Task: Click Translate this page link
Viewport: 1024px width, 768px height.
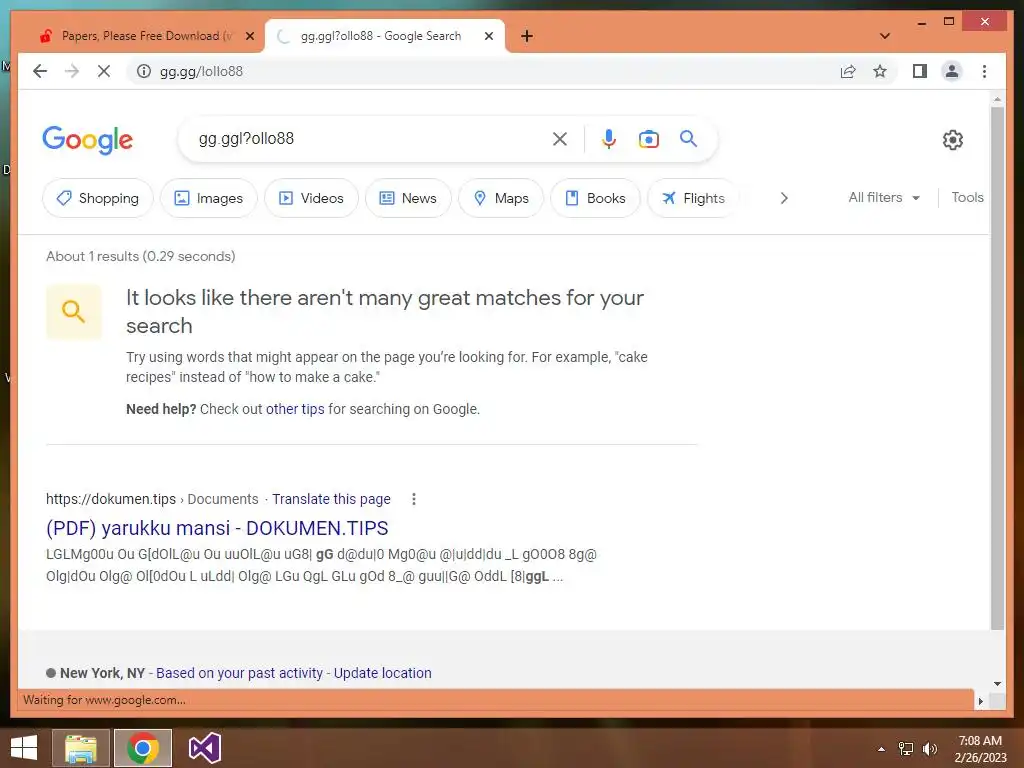Action: coord(331,499)
